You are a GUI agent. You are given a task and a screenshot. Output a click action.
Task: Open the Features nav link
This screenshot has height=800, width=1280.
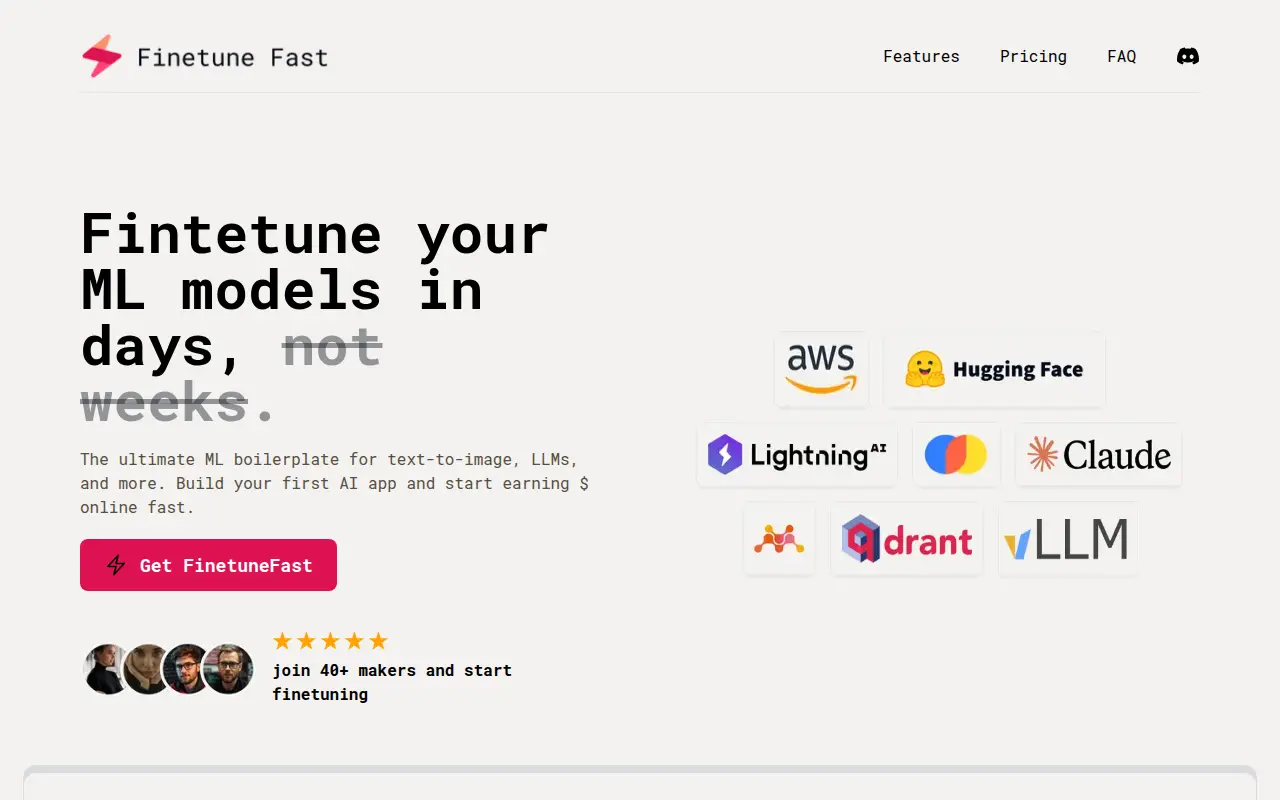pyautogui.click(x=921, y=56)
